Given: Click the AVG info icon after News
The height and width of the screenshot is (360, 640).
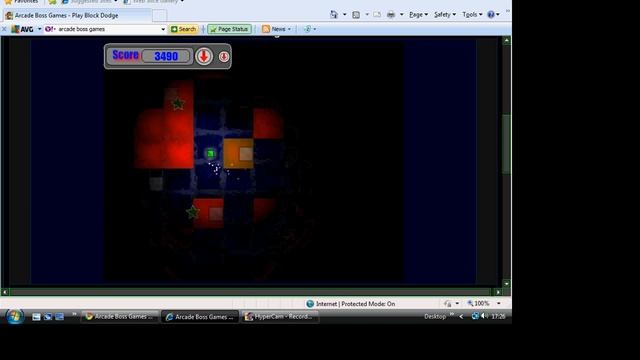Looking at the screenshot, I should (307, 29).
